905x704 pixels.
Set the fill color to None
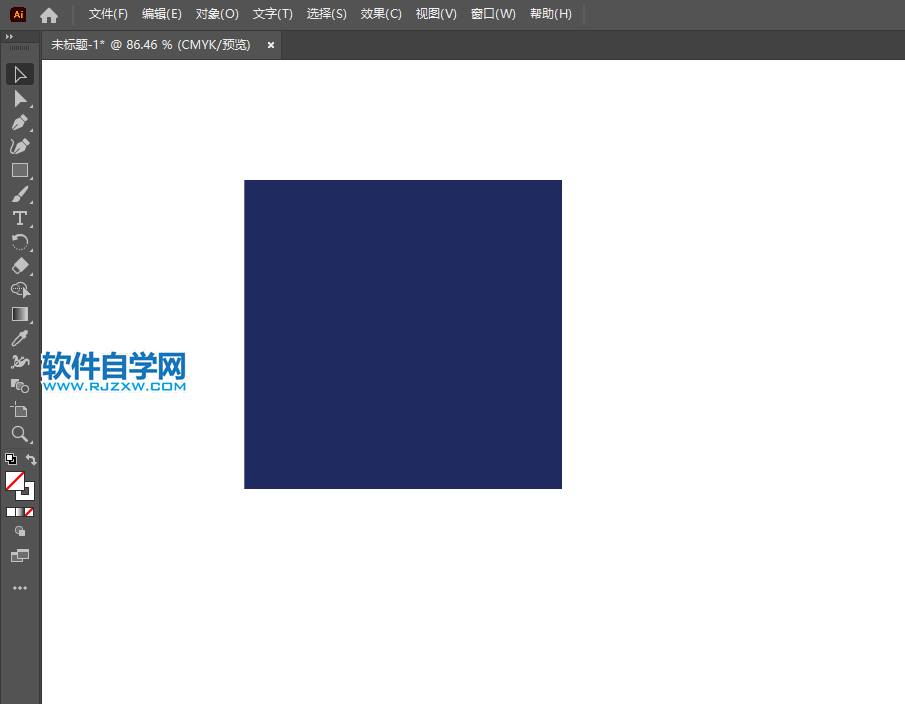(31, 511)
